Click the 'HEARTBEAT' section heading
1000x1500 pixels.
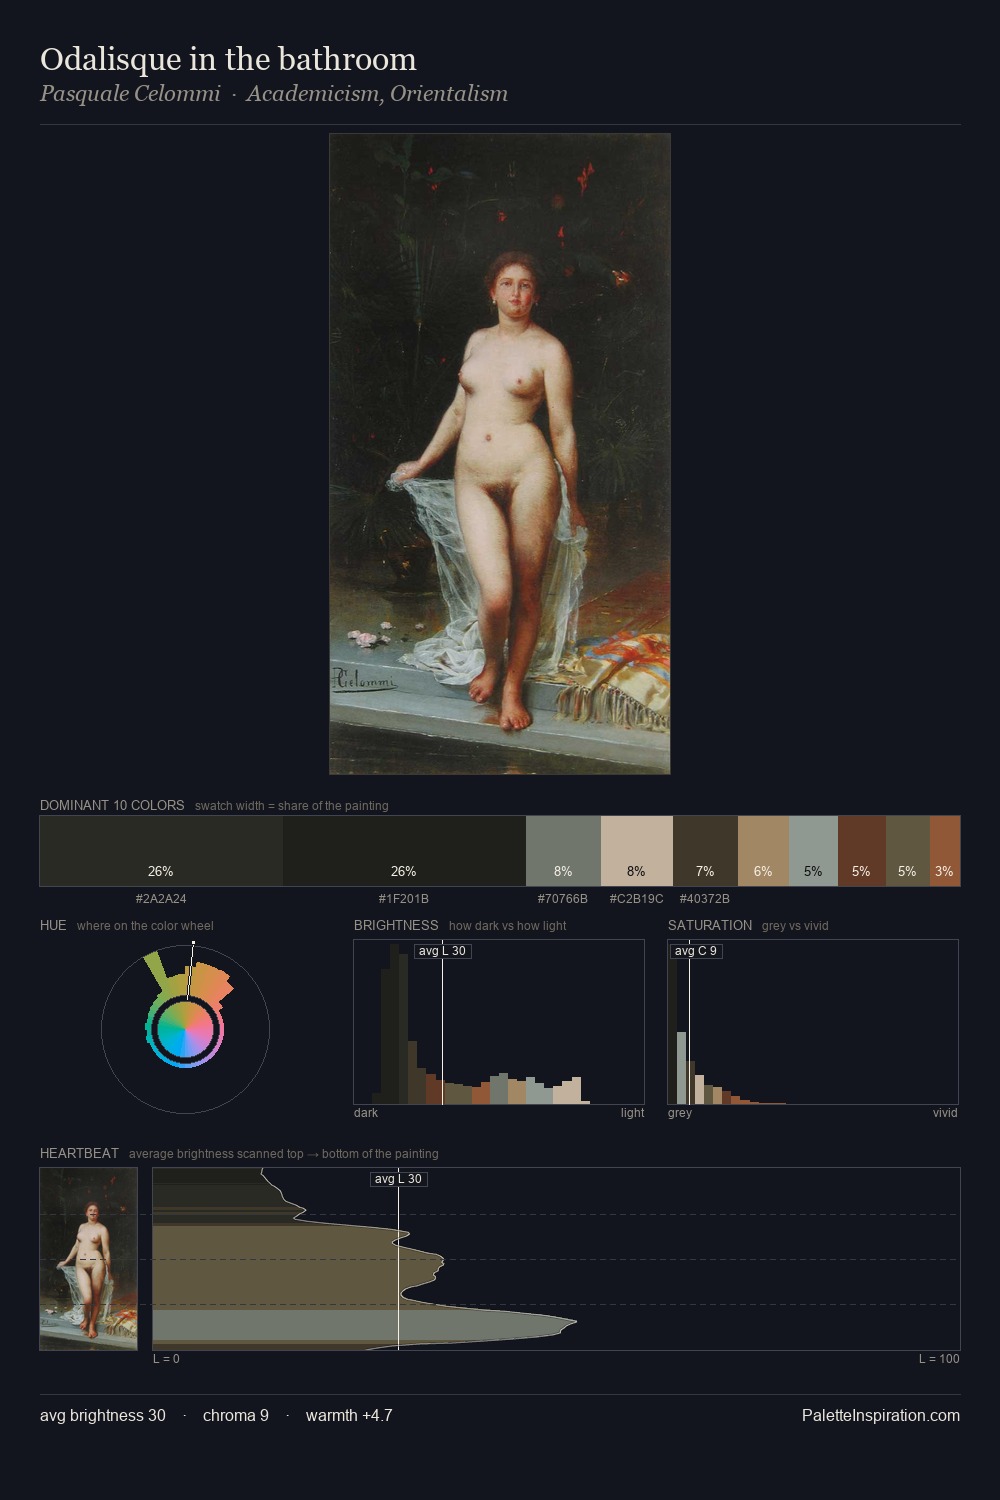click(x=79, y=1153)
